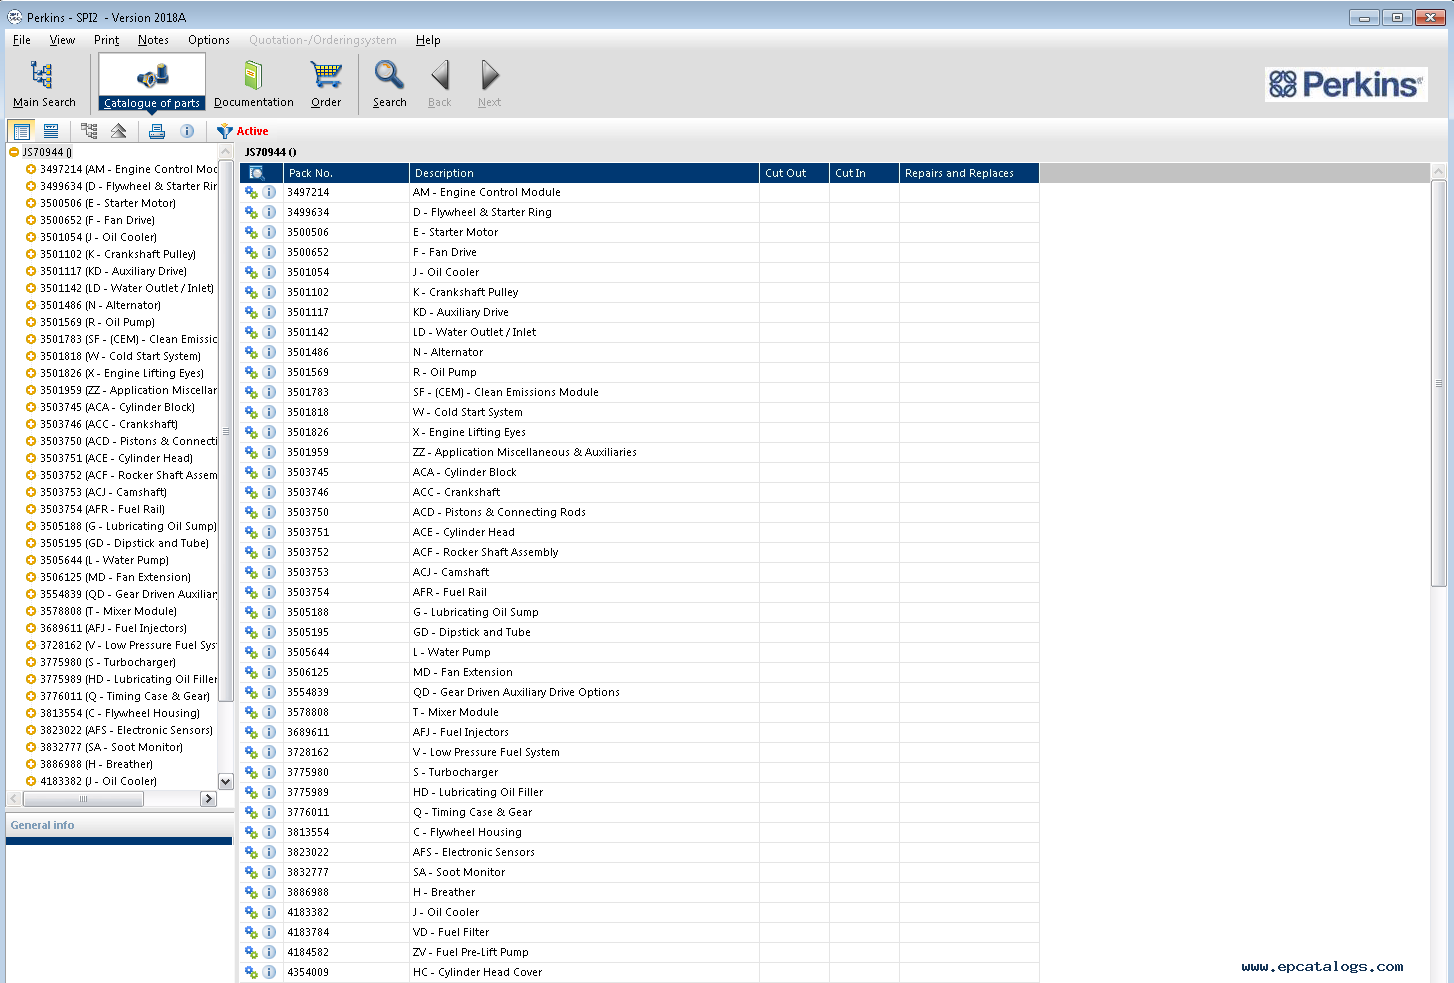Open the Documentation book icon
Screen dimensions: 1454x983
(253, 76)
